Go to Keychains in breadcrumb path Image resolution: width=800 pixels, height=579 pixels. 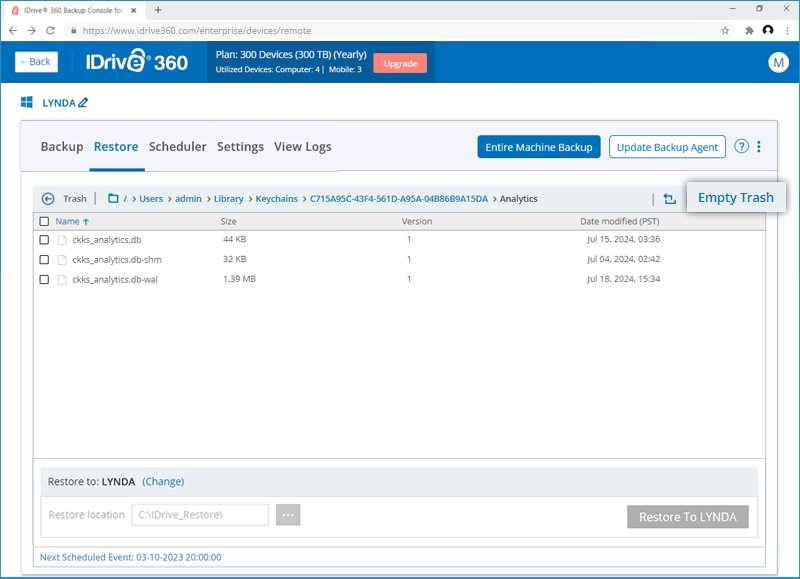277,199
